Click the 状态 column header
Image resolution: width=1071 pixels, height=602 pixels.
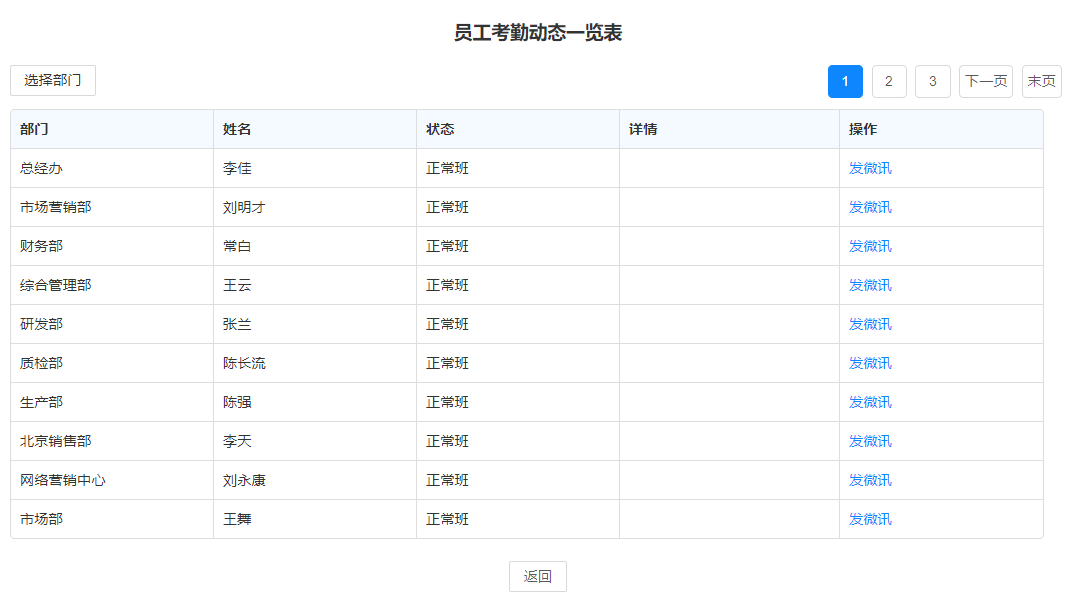(440, 129)
